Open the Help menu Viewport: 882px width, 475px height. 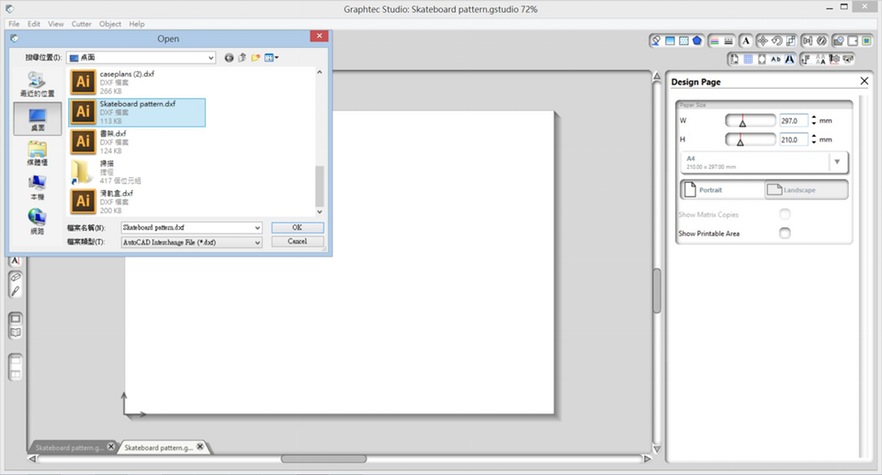[137, 24]
